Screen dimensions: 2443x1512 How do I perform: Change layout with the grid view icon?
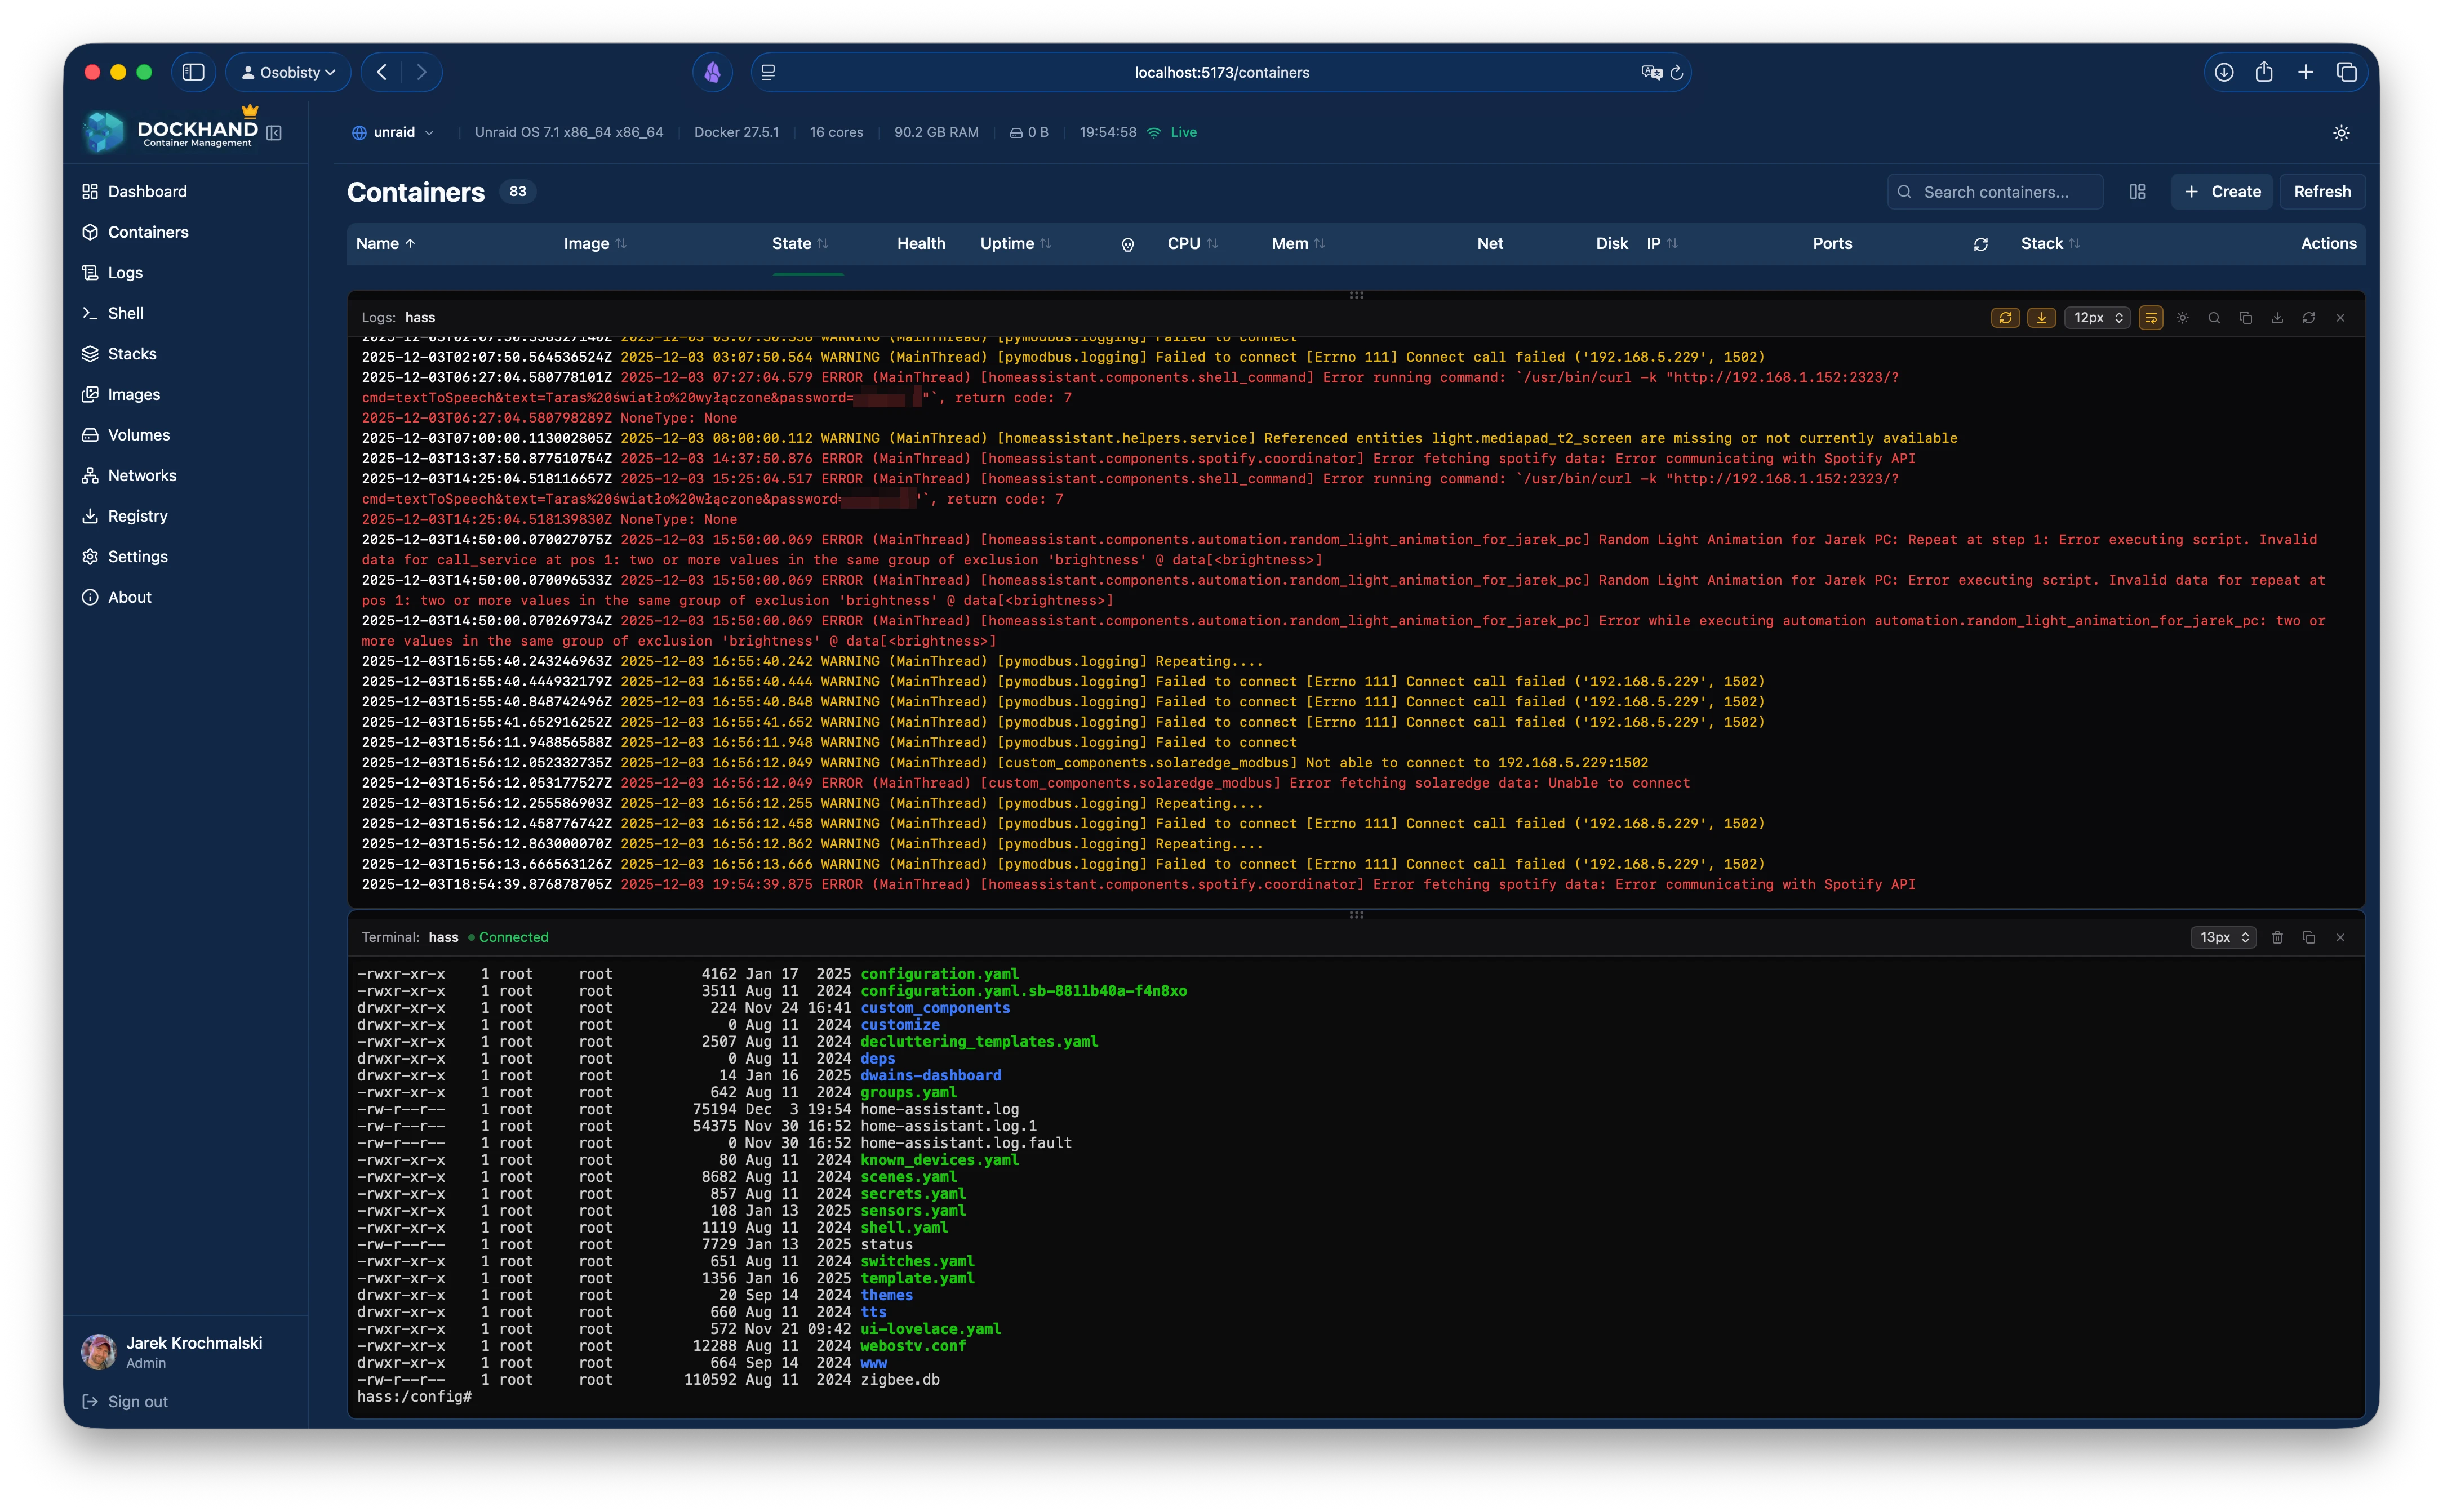coord(2137,191)
